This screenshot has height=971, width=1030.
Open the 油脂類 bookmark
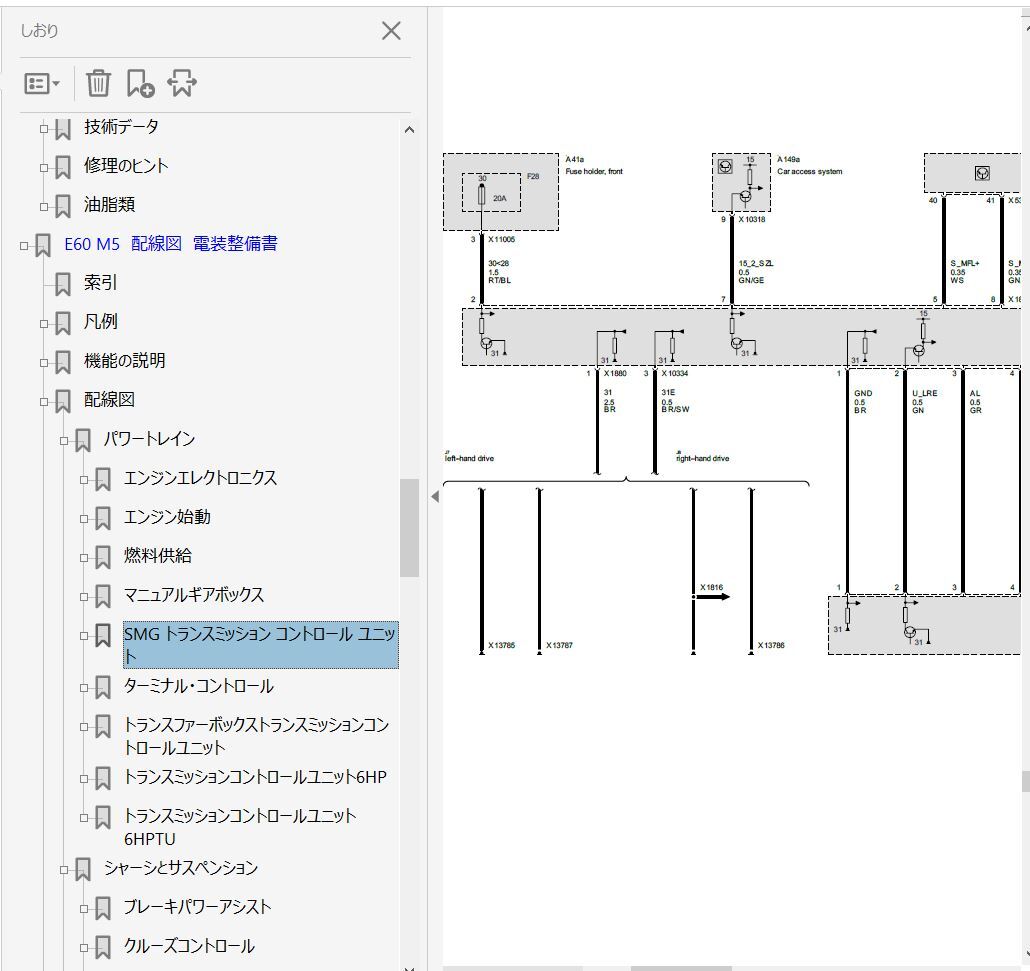pos(110,205)
